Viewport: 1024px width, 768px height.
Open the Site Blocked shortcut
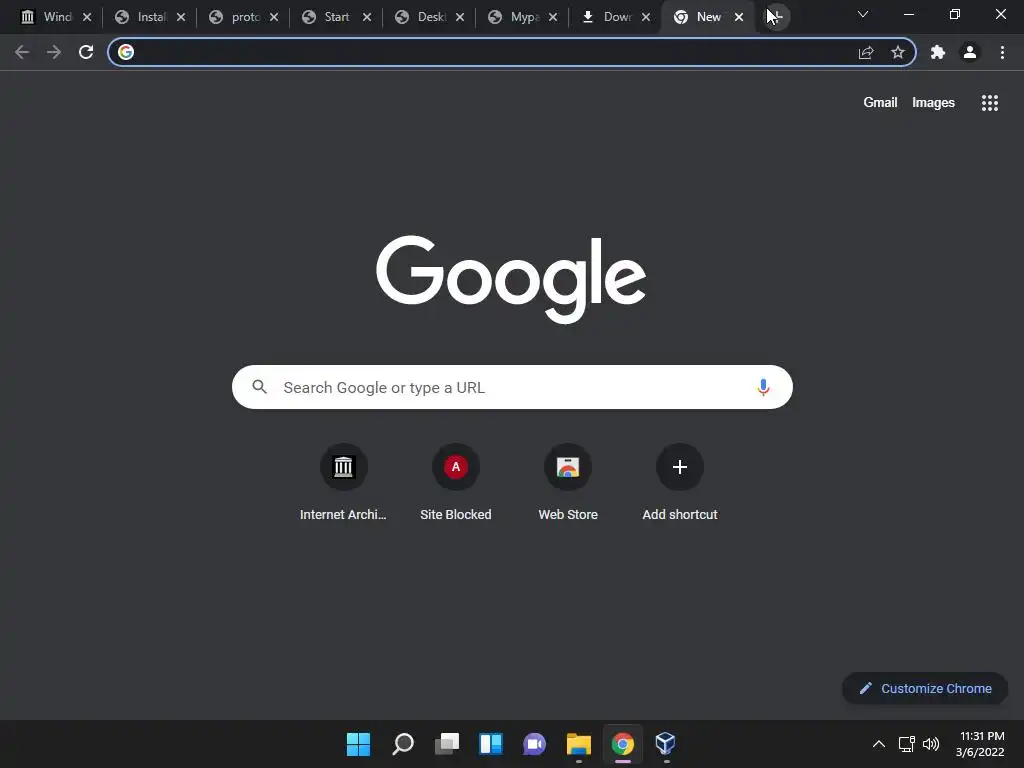456,482
